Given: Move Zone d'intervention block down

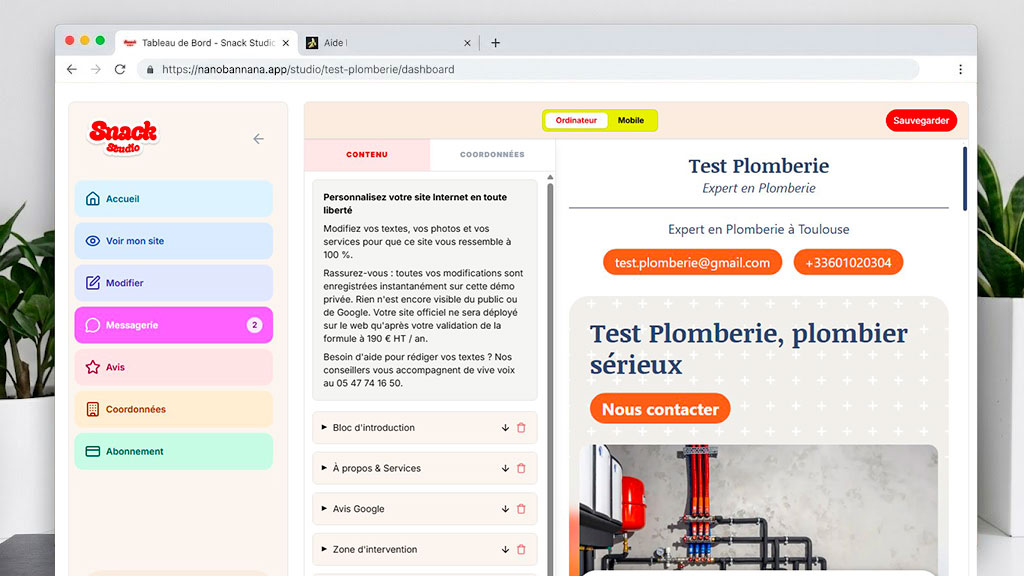Looking at the screenshot, I should 505,549.
